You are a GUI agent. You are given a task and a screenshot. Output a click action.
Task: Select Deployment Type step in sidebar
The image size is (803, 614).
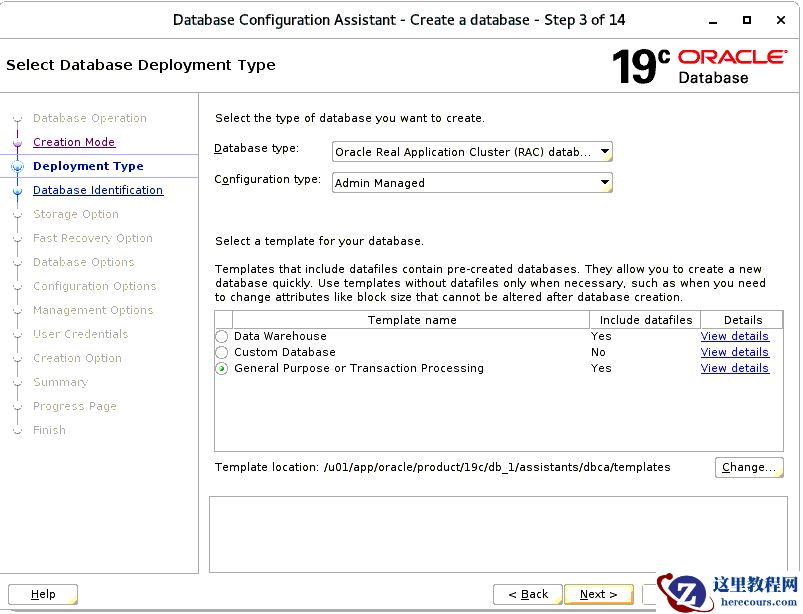(x=88, y=166)
